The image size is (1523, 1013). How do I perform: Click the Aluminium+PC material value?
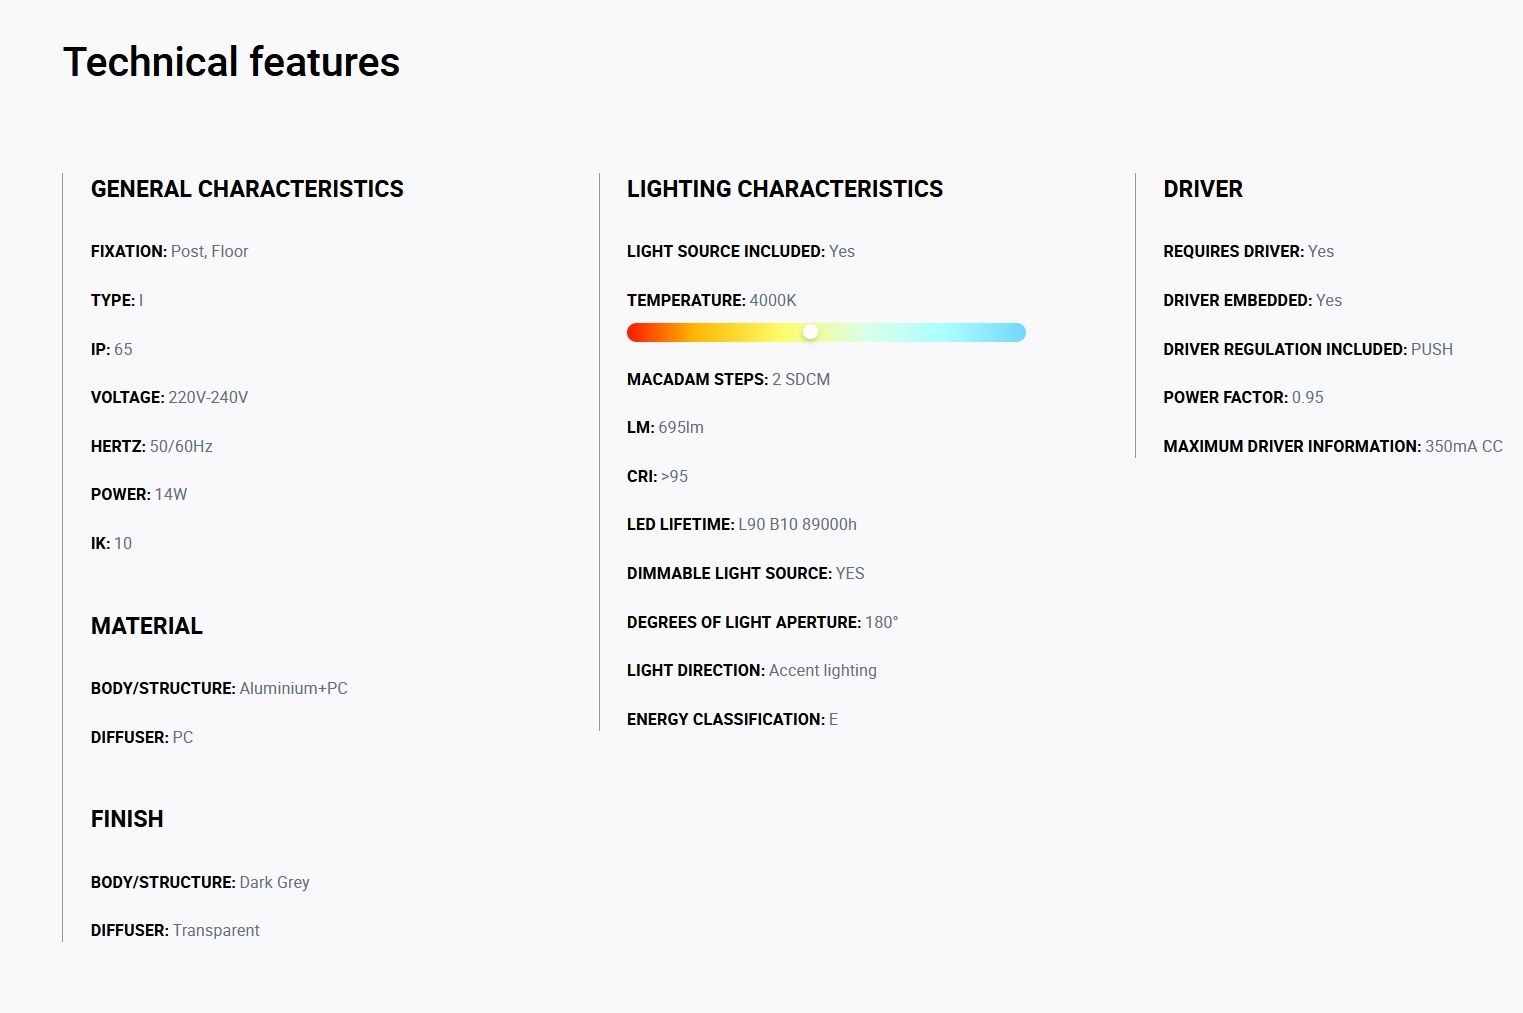(x=293, y=688)
